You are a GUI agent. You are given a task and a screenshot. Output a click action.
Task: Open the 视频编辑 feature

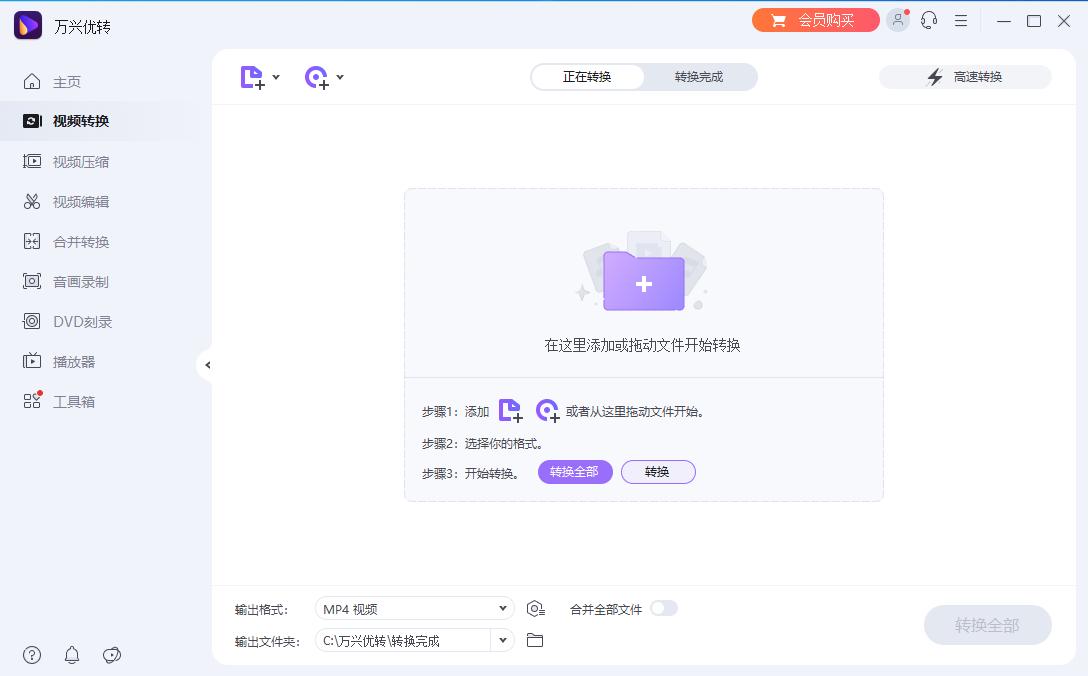[x=80, y=201]
